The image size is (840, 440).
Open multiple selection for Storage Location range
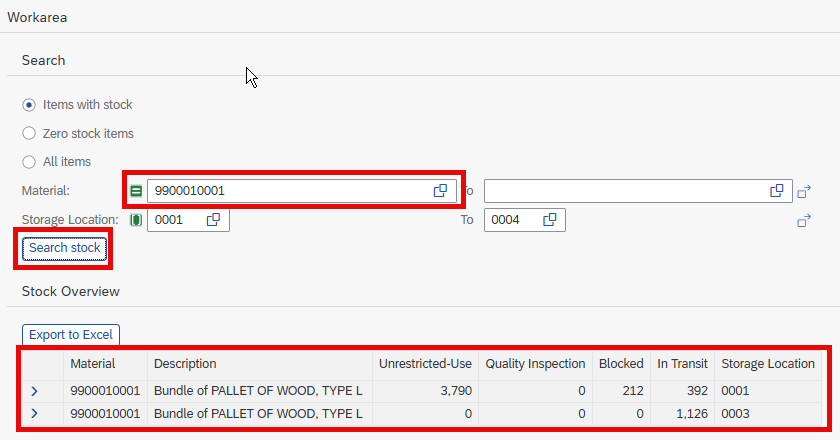click(804, 220)
